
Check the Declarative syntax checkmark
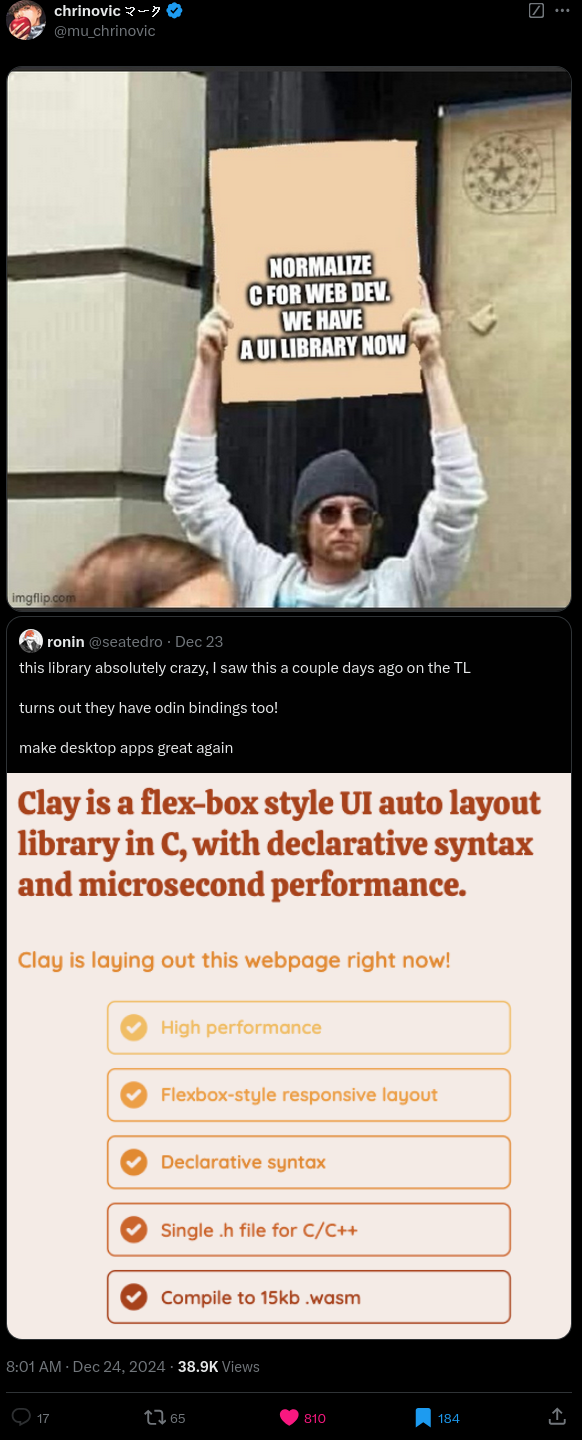pos(133,1162)
